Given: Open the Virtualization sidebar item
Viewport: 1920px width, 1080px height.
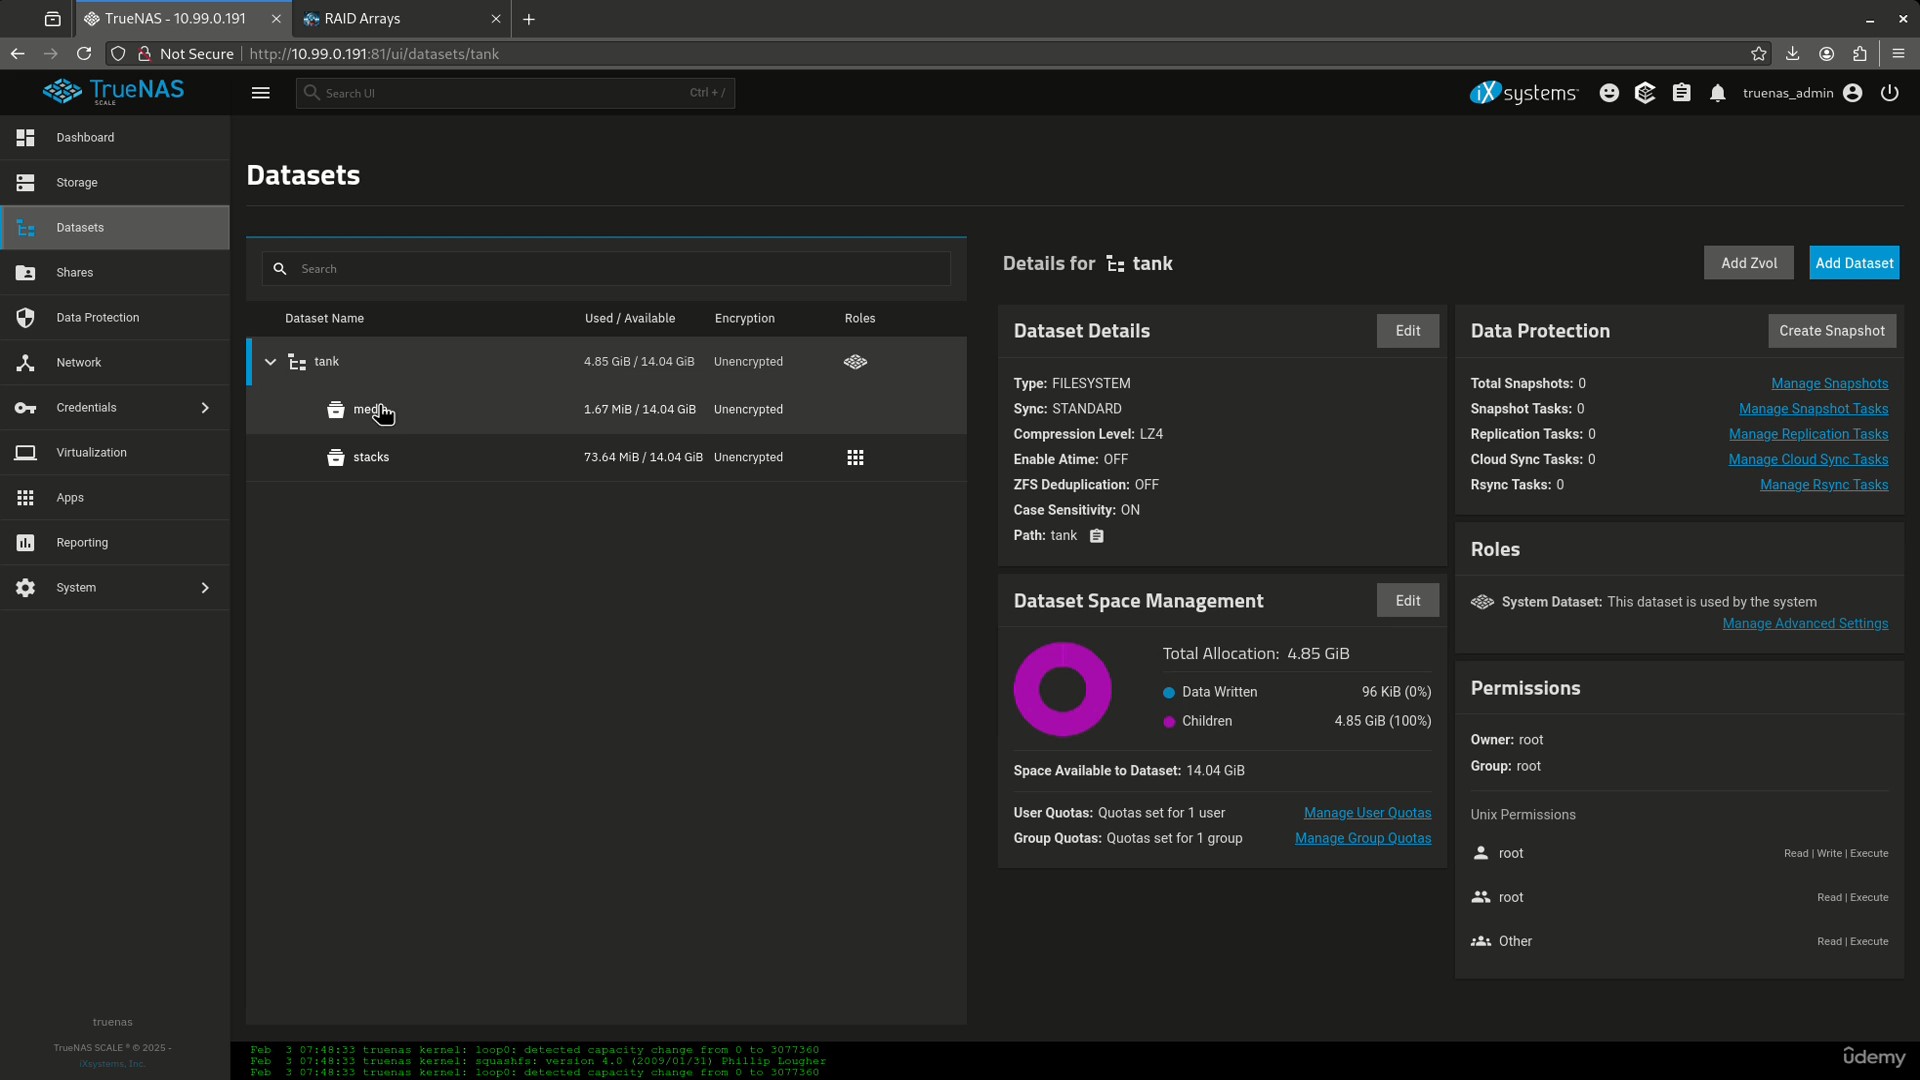Looking at the screenshot, I should [115, 452].
